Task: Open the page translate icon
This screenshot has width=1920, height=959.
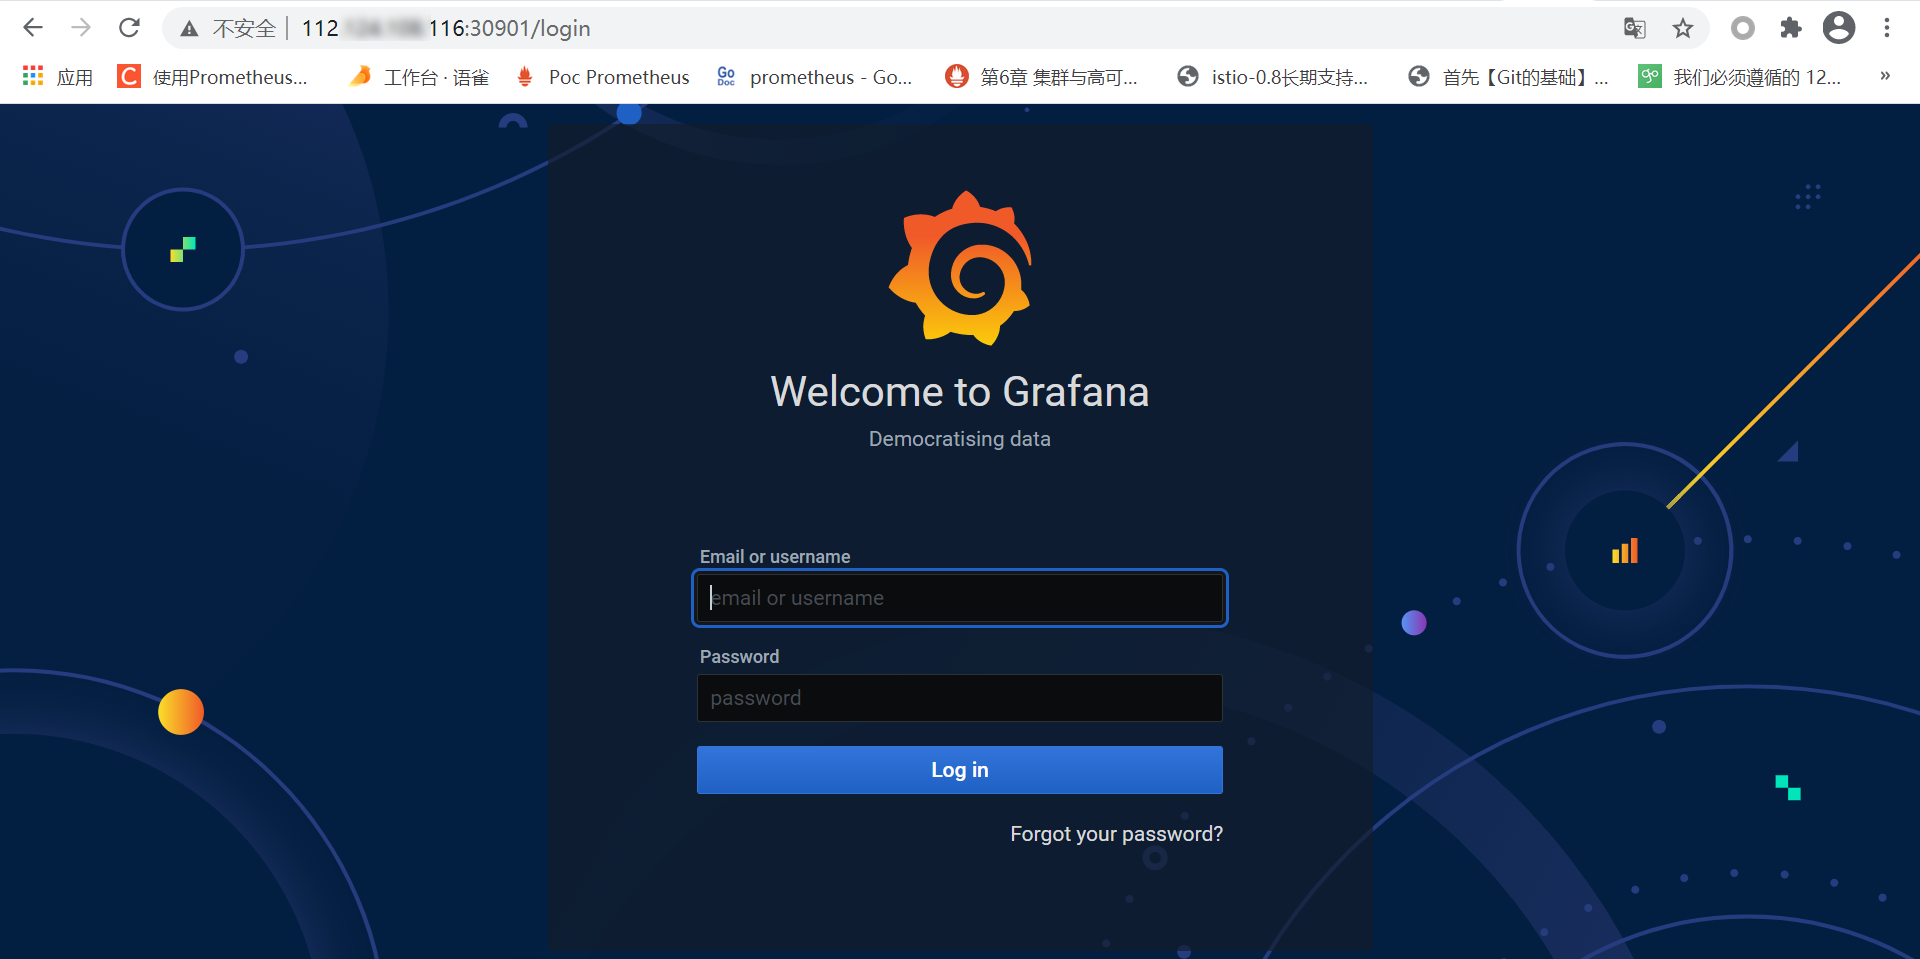Action: tap(1635, 28)
